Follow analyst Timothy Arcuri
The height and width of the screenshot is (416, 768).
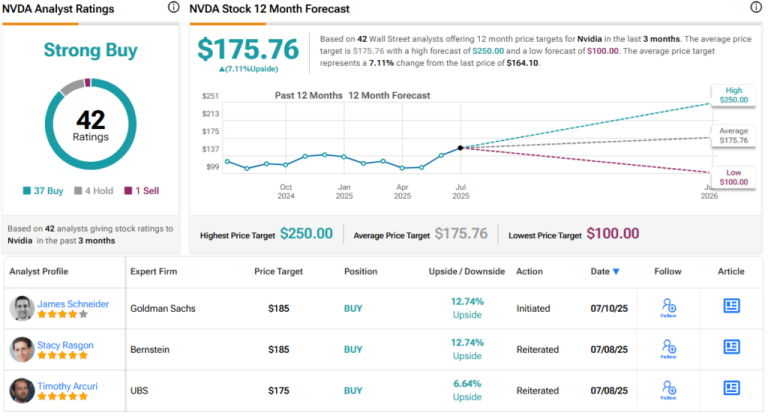pyautogui.click(x=669, y=391)
